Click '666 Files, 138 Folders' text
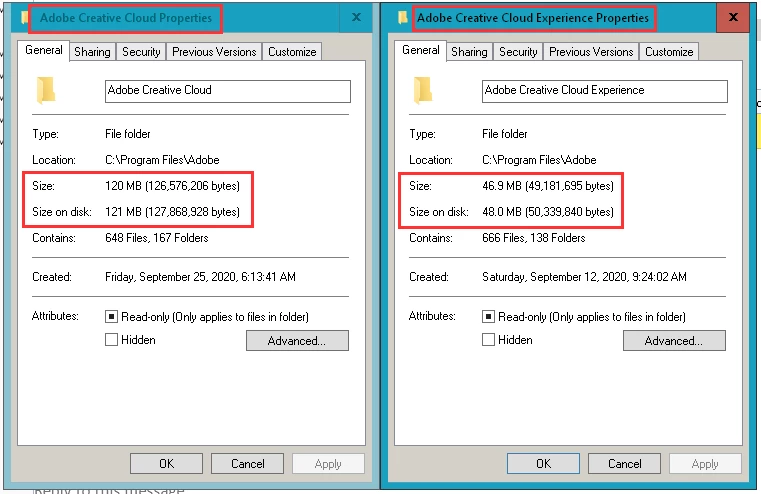 point(534,238)
